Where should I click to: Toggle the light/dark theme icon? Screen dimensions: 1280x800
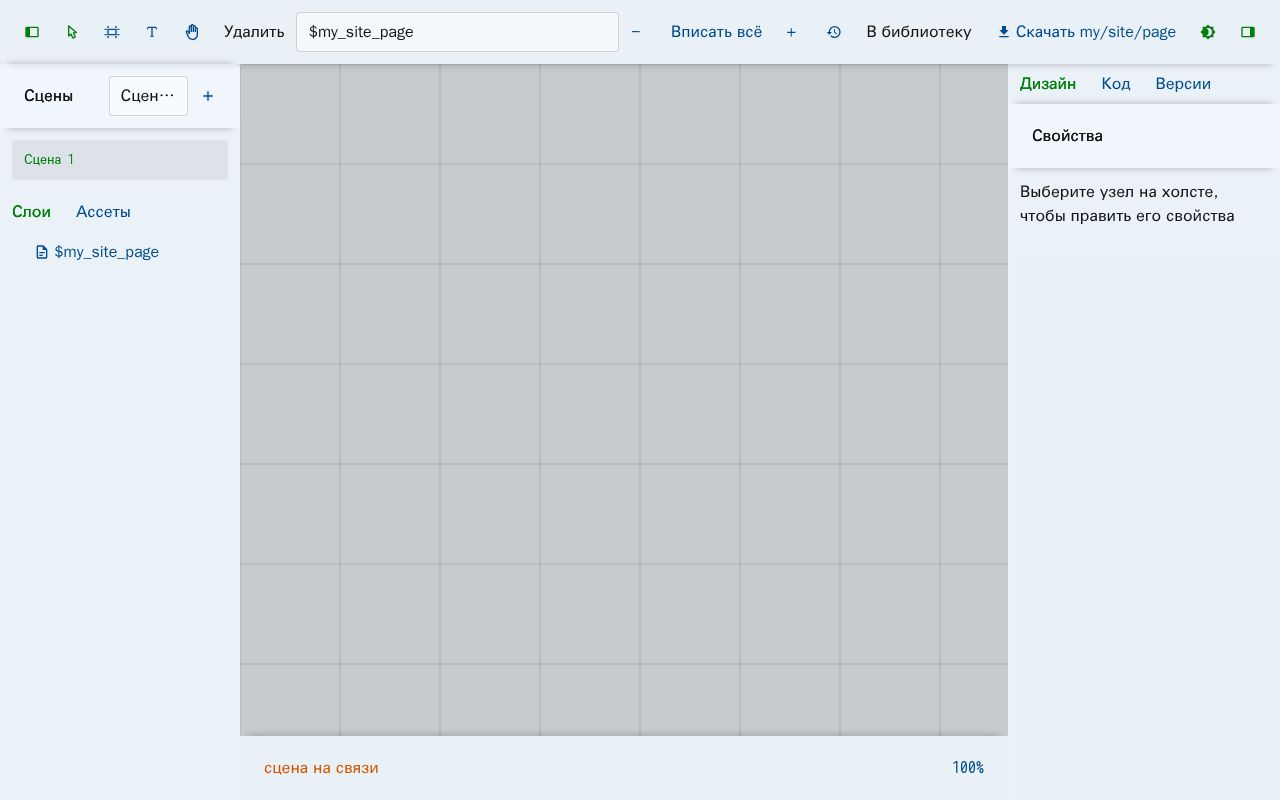pyautogui.click(x=1208, y=32)
